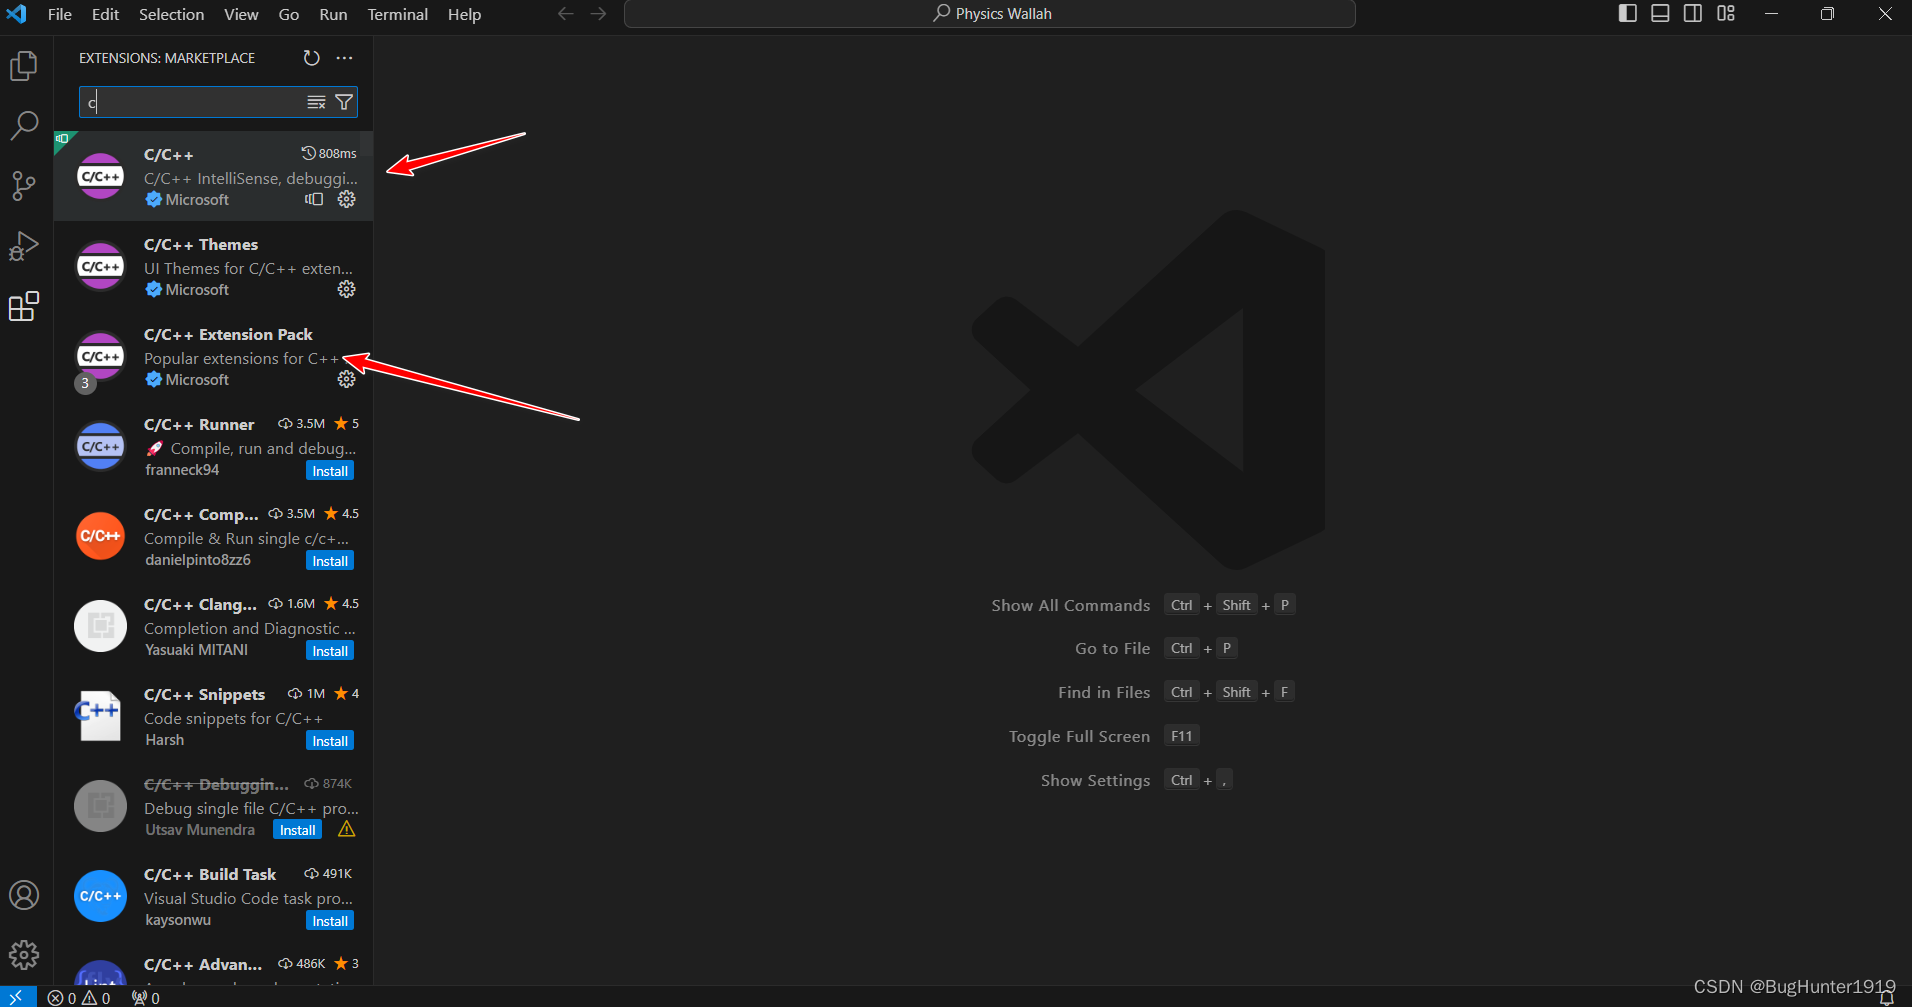Open C/C++ Extension Pack details
The width and height of the screenshot is (1912, 1007).
tap(214, 356)
